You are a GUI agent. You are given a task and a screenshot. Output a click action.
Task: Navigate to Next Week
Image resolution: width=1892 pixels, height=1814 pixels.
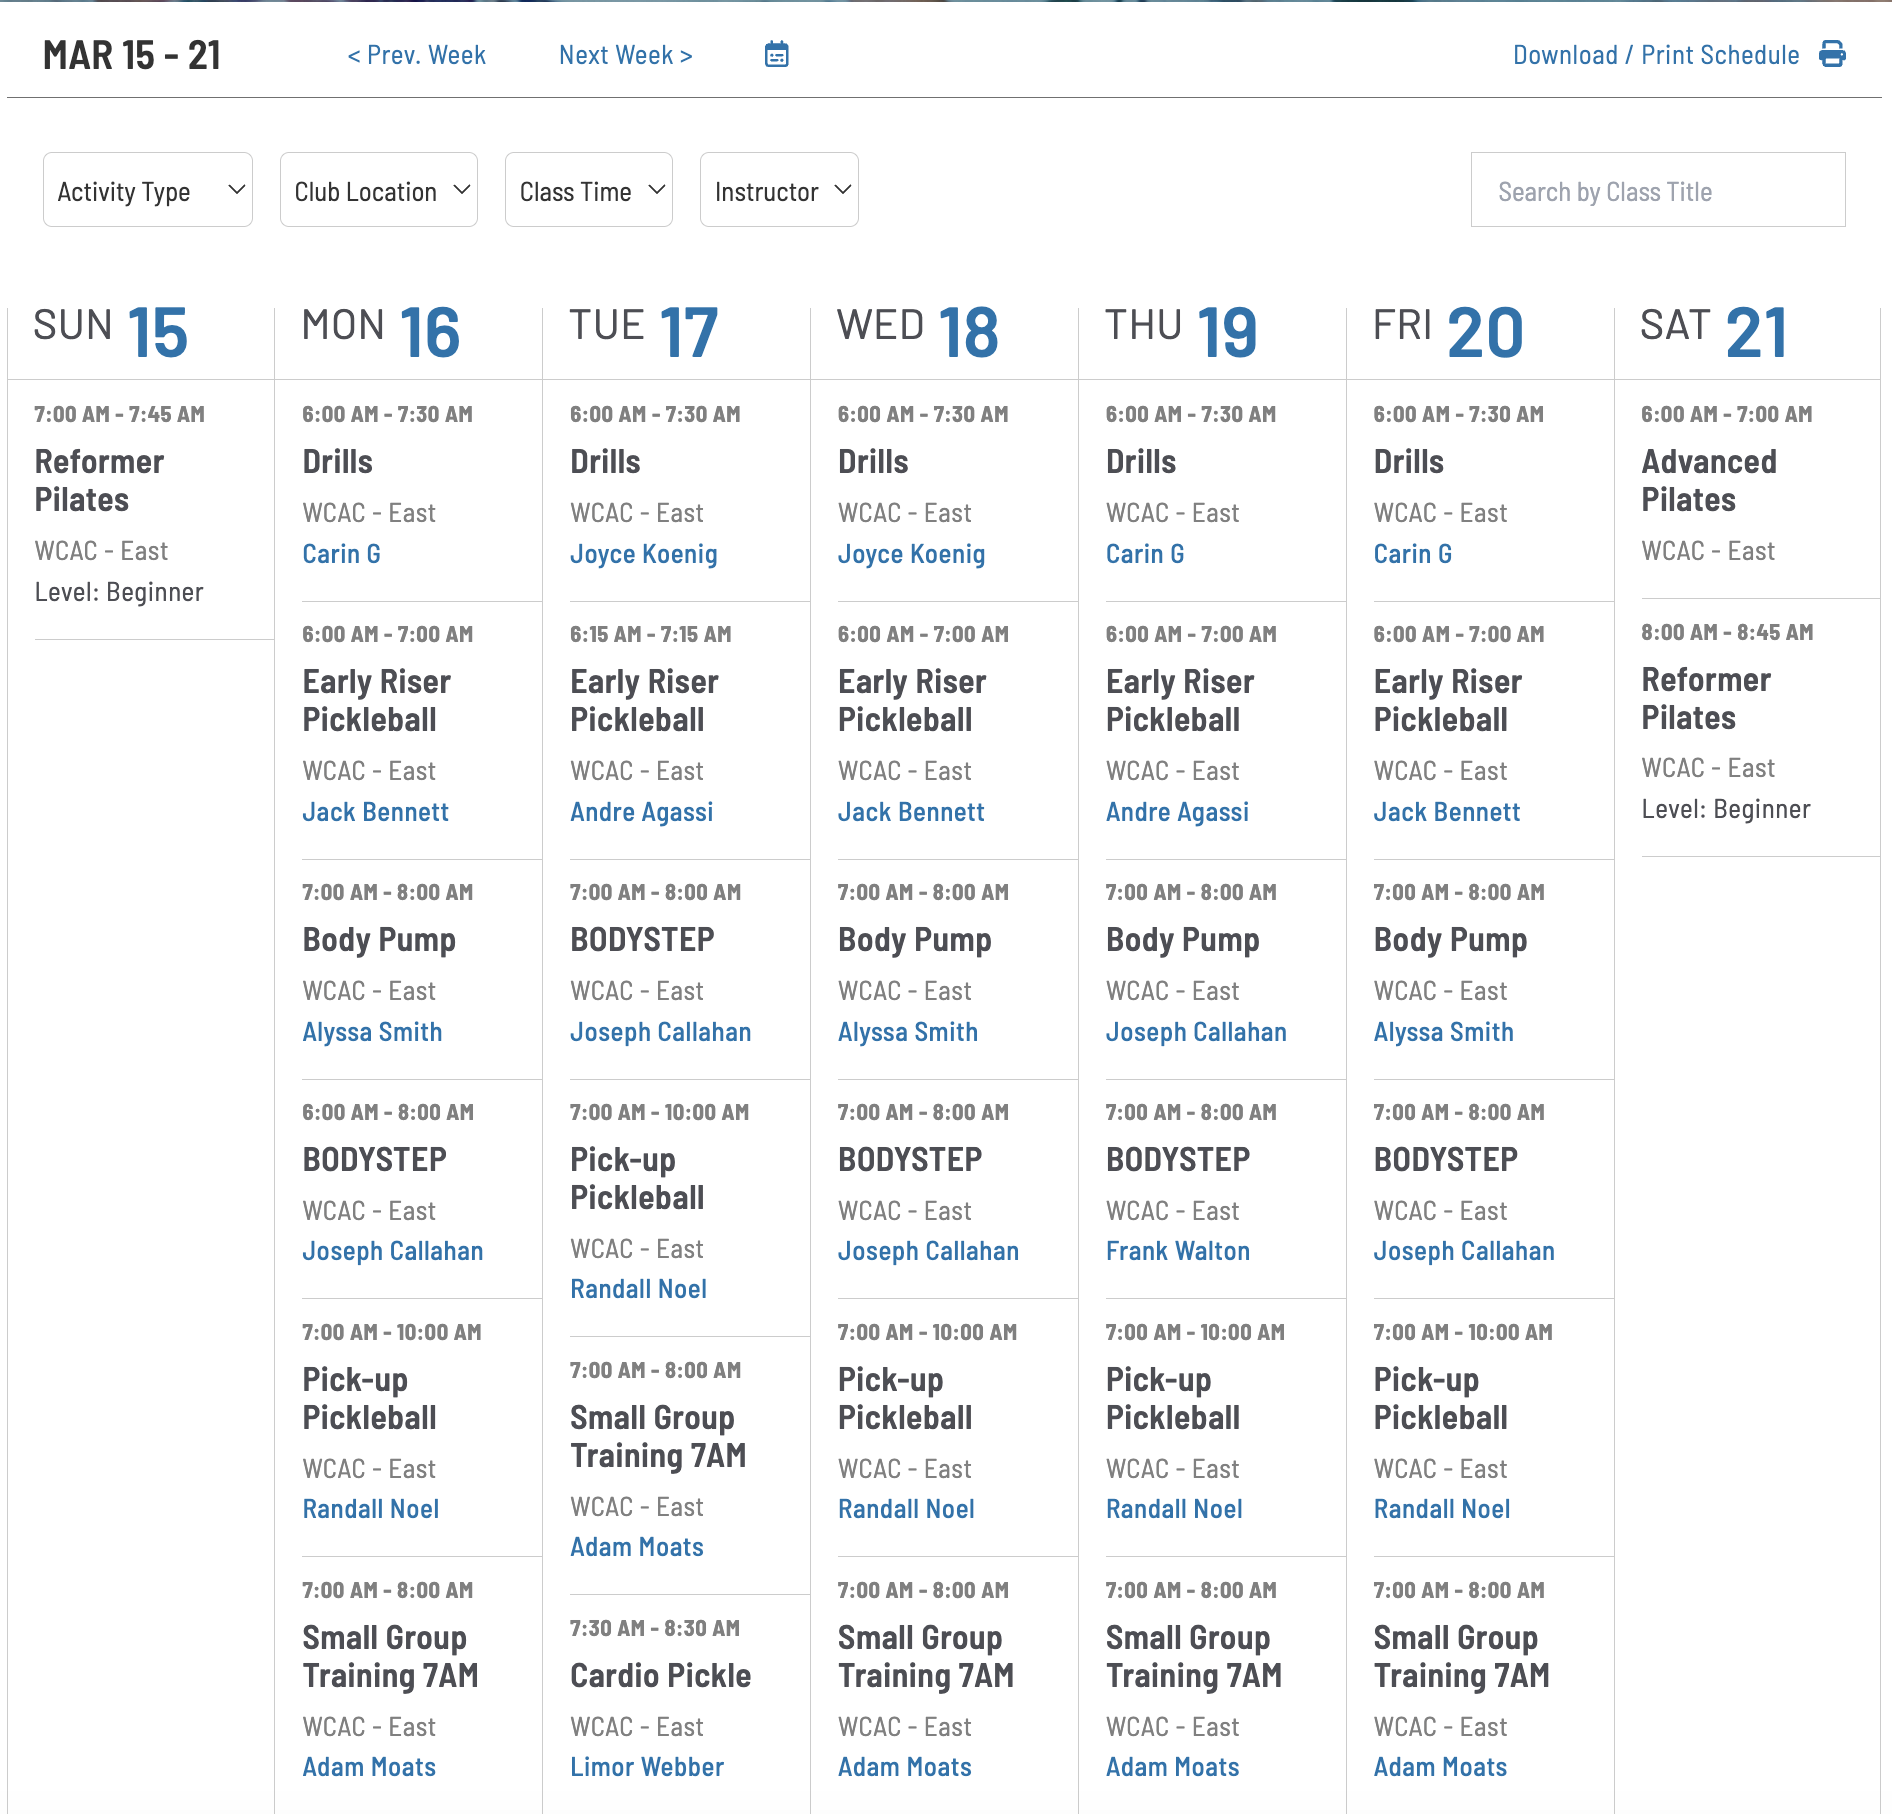point(625,55)
